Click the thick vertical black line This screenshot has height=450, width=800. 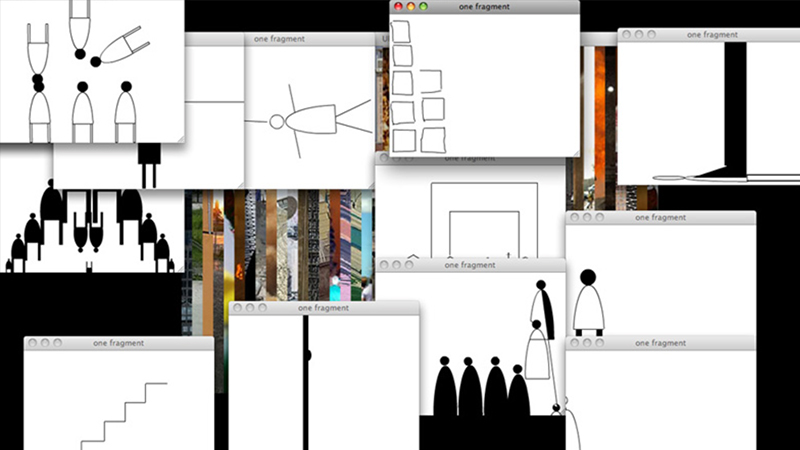(306, 382)
